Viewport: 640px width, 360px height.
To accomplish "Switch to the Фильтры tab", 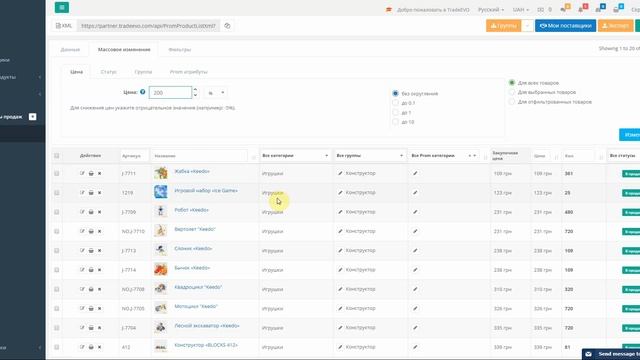I will (x=180, y=49).
